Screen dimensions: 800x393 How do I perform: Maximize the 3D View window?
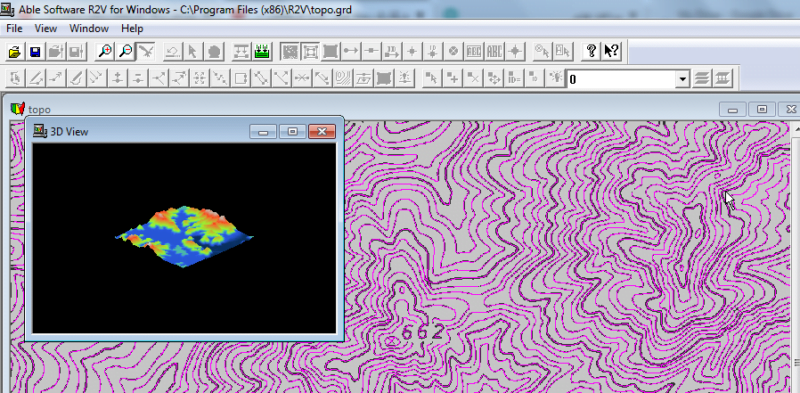pos(292,132)
